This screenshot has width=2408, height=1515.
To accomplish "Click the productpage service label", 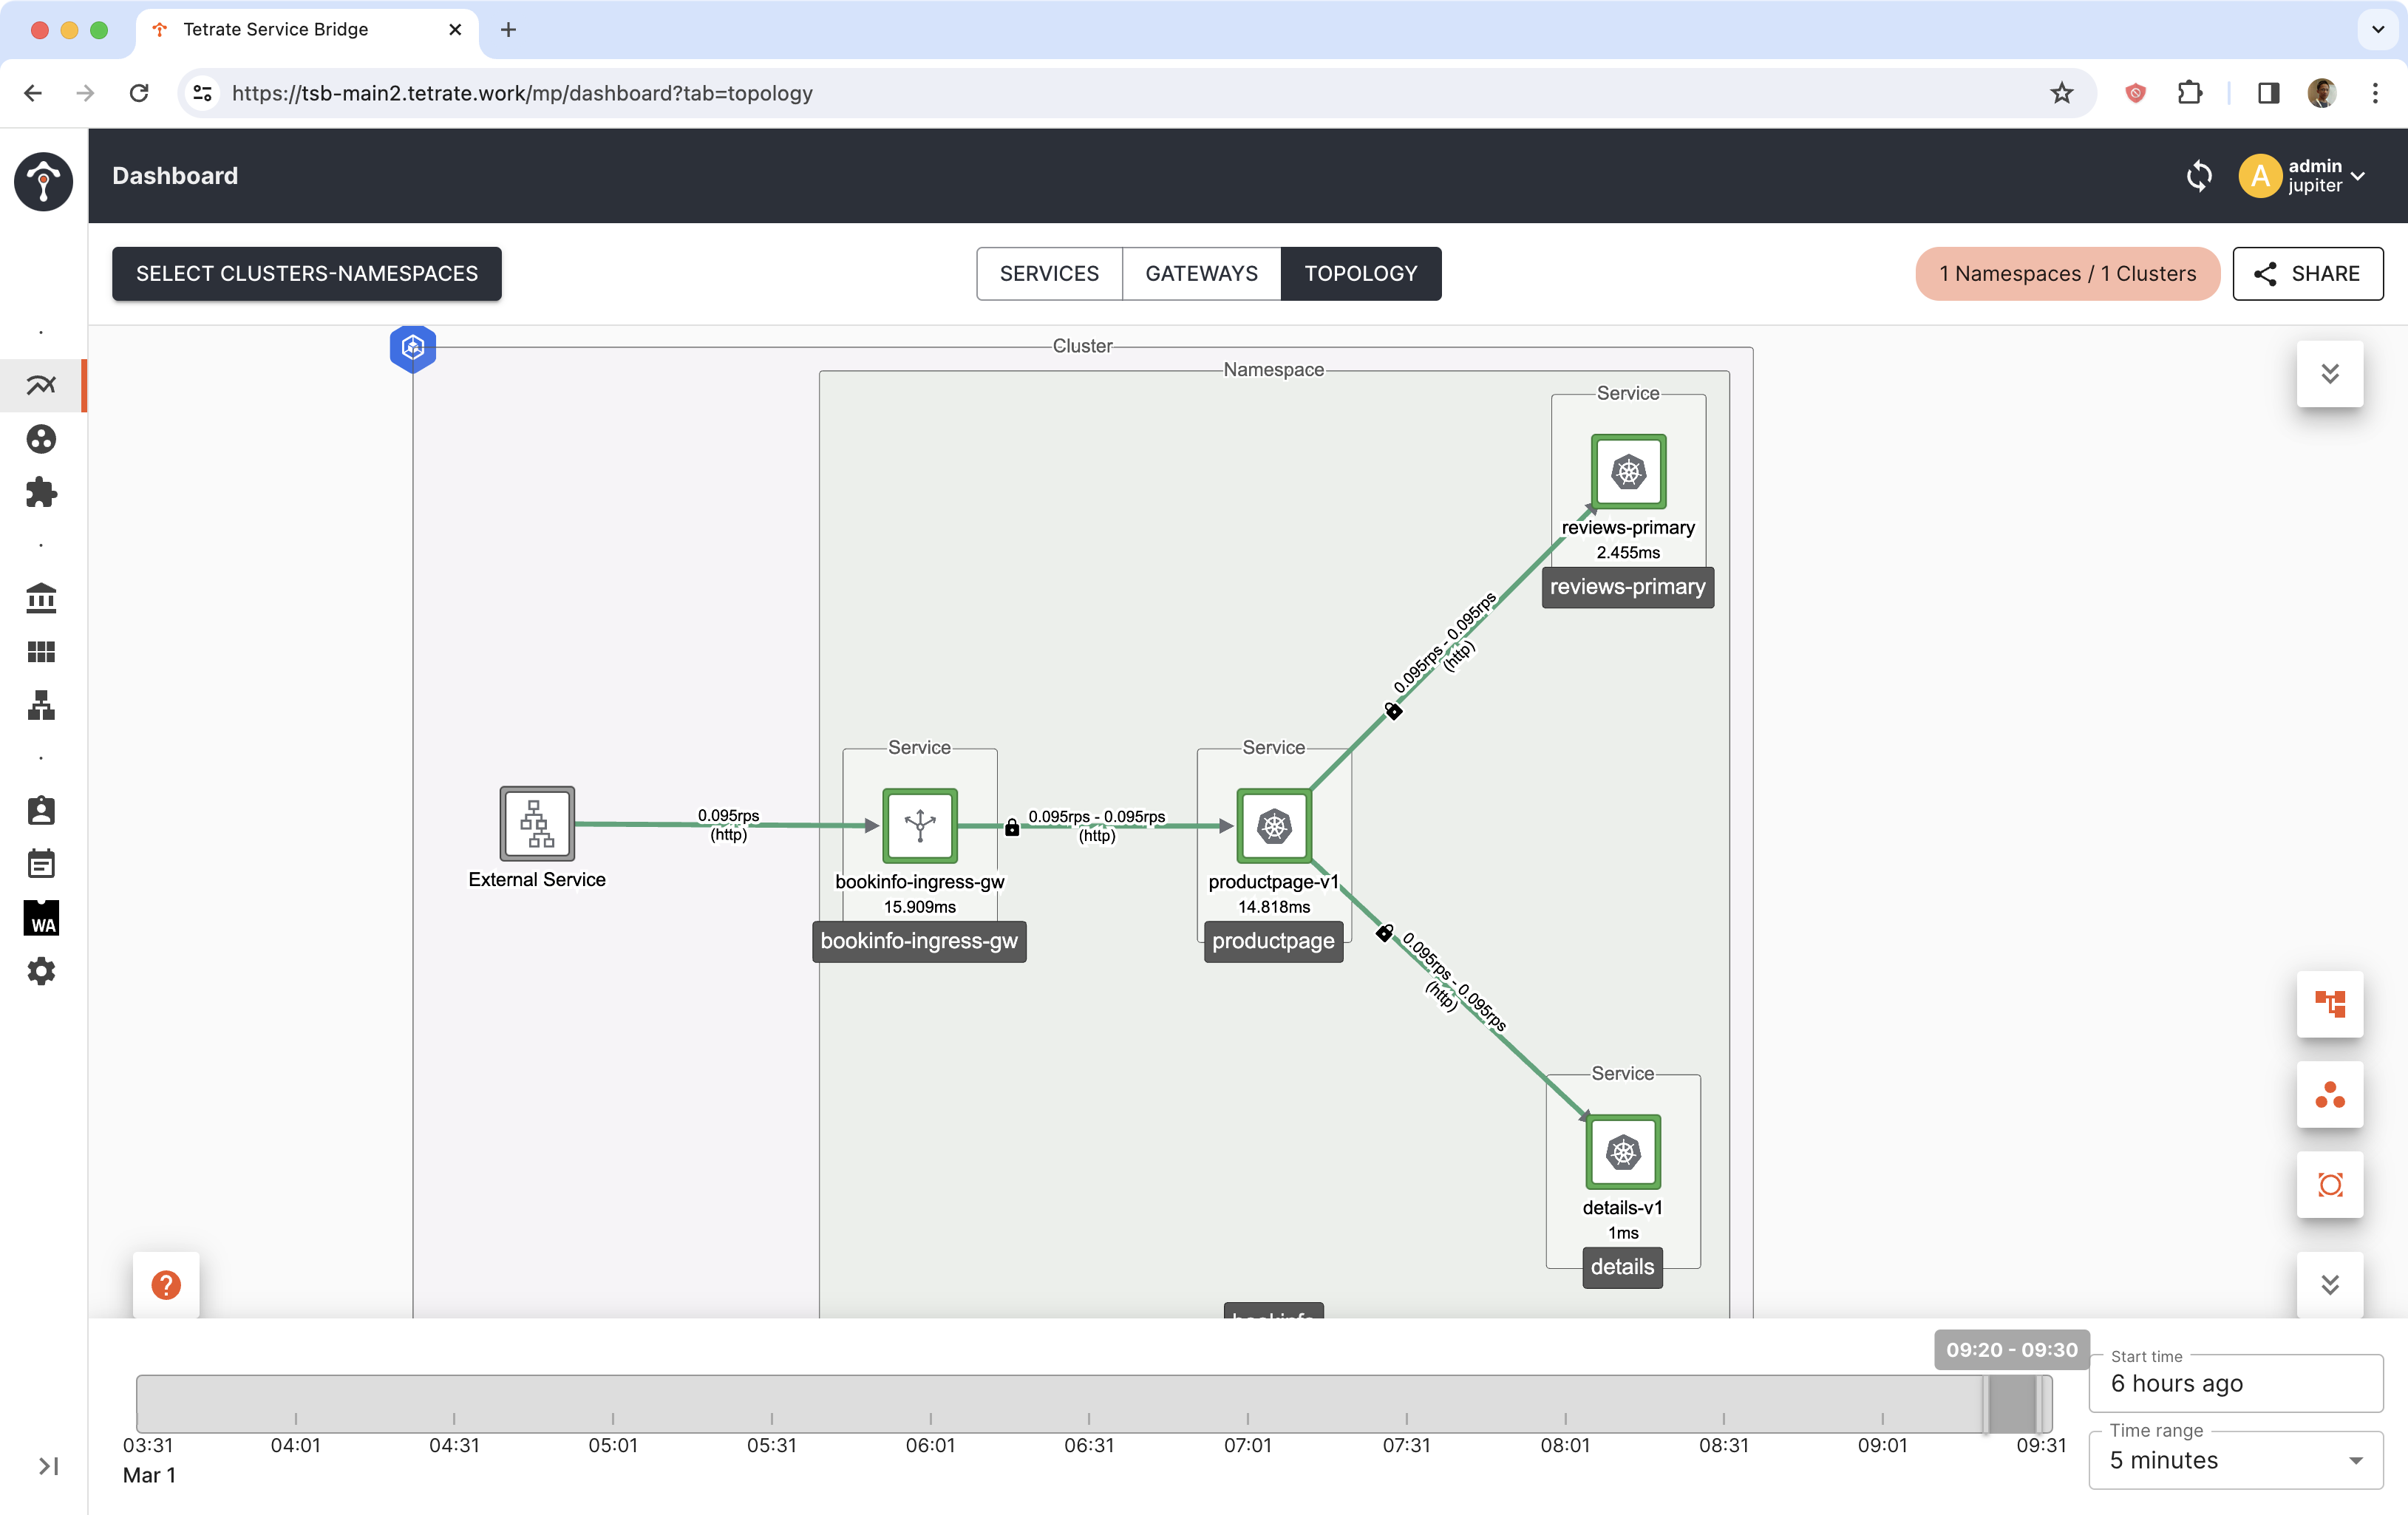I will pyautogui.click(x=1273, y=941).
